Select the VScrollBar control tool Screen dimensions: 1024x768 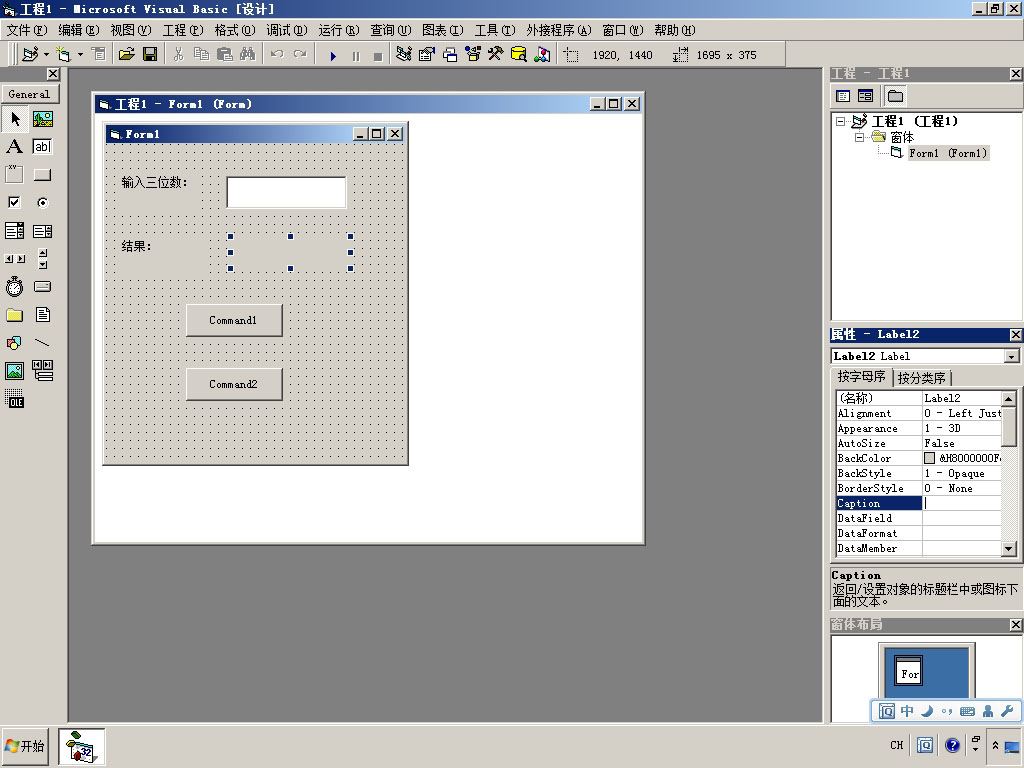point(42,259)
